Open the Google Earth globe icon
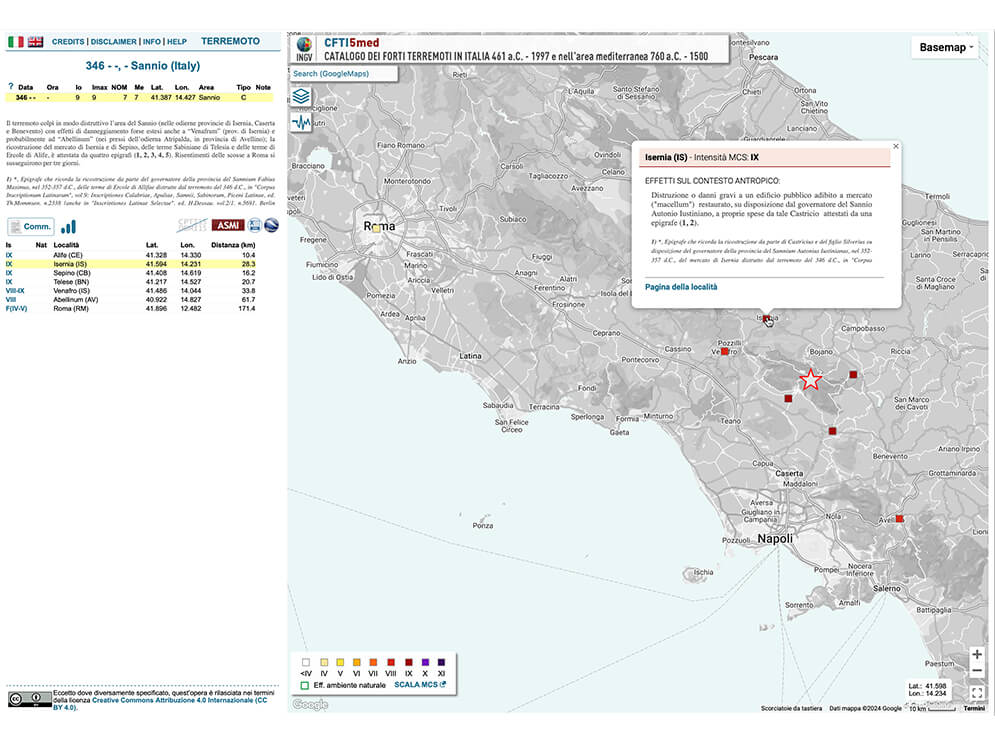 [x=271, y=225]
